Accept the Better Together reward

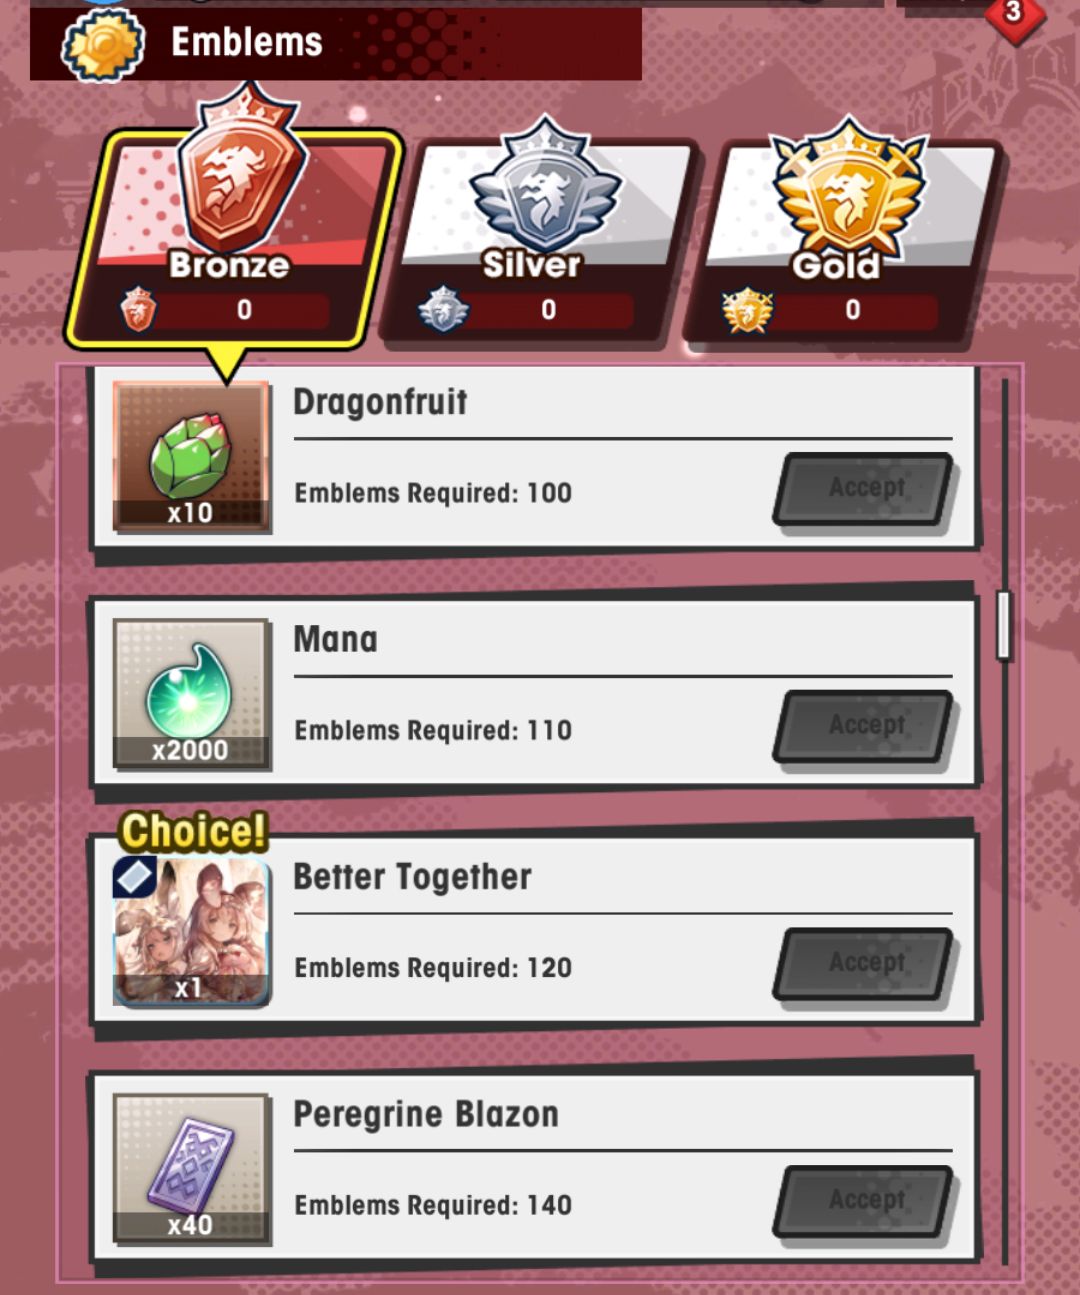[x=865, y=964]
